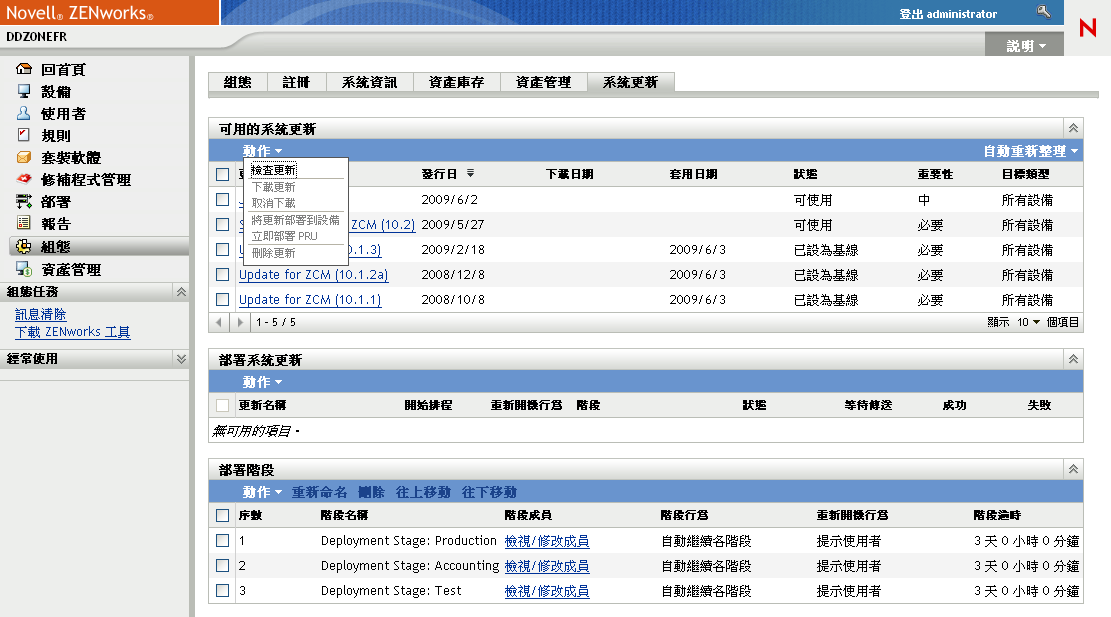Collapse the 部署系統更新 panel
This screenshot has width=1111, height=617.
(1073, 359)
